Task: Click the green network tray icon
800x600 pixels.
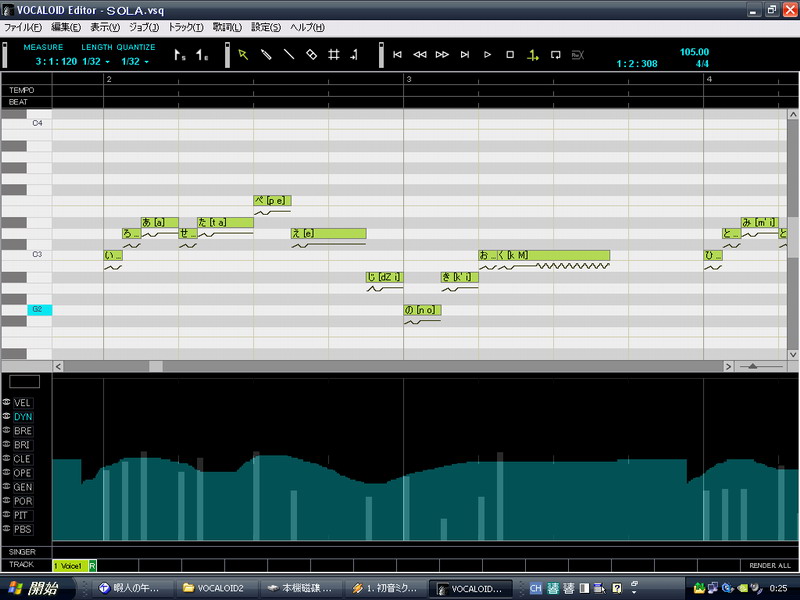Action: [x=699, y=589]
